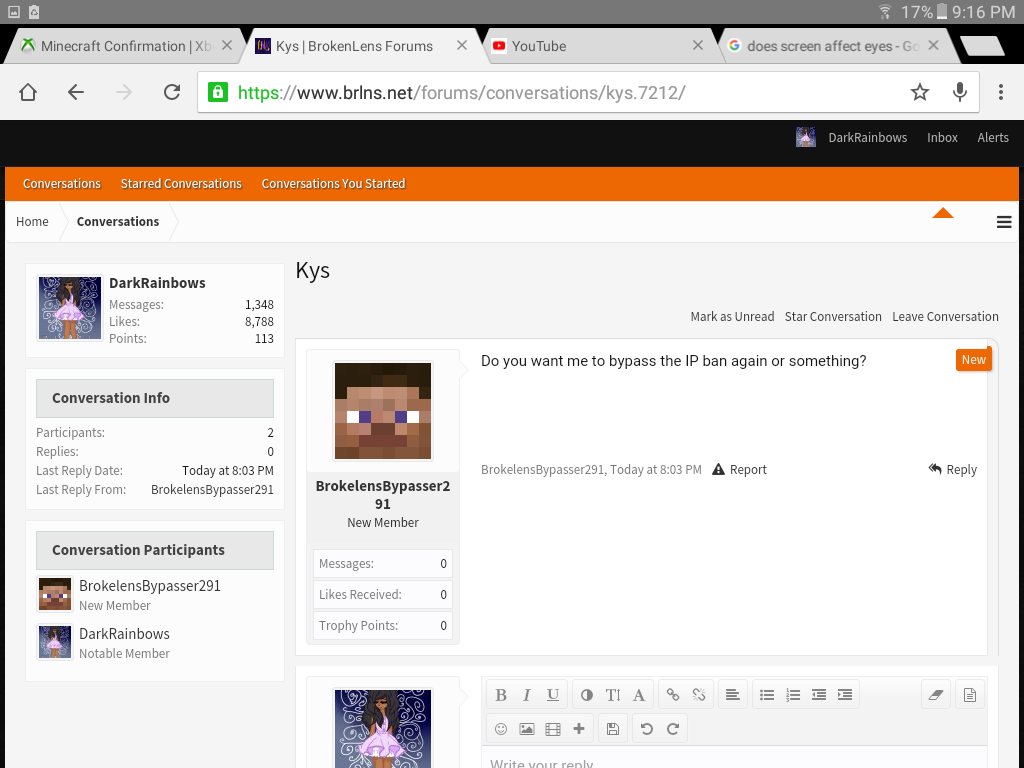
Task: Go to the browser home page
Action: (28, 92)
